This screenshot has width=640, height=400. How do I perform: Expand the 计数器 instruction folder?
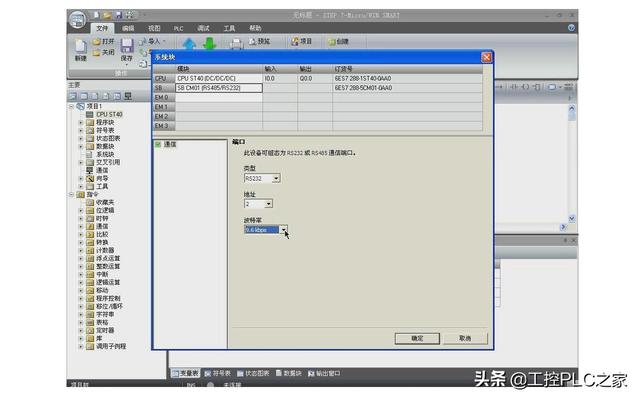(81, 250)
